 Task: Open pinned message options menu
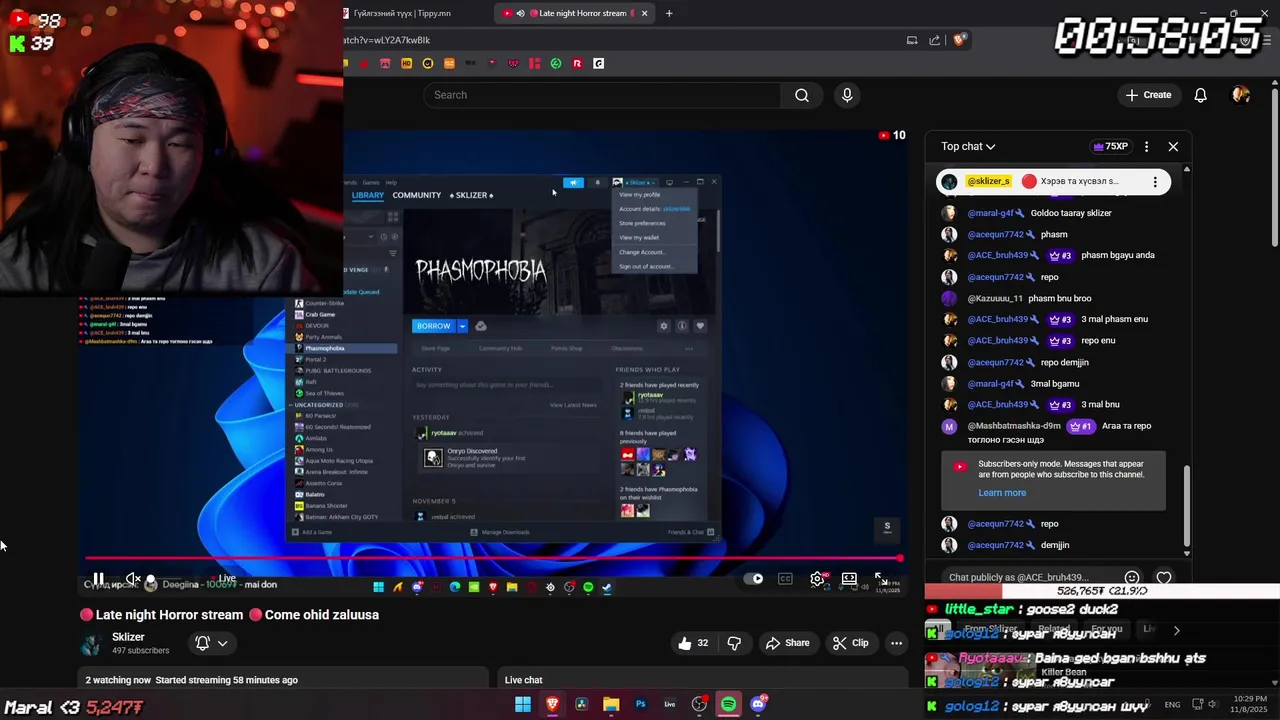[1155, 182]
